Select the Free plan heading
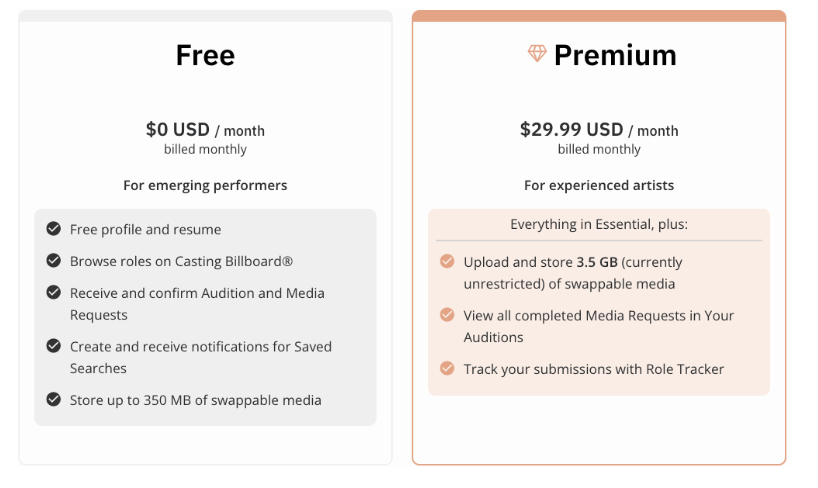Screen dimensions: 818x488 [x=206, y=55]
